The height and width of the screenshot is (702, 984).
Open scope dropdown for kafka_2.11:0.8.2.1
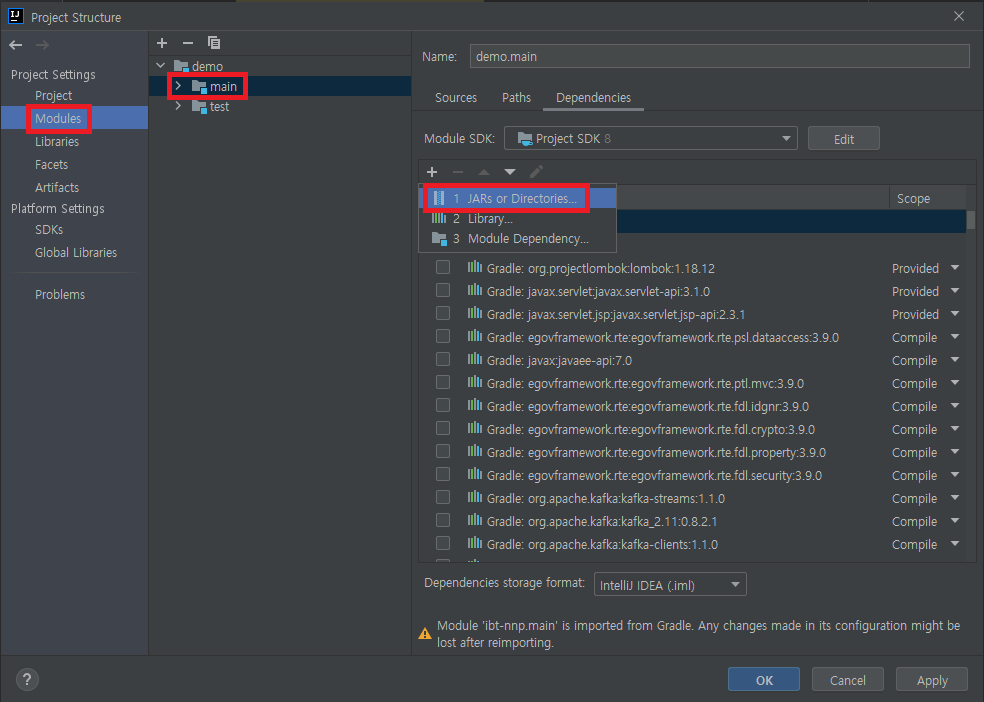pos(955,521)
